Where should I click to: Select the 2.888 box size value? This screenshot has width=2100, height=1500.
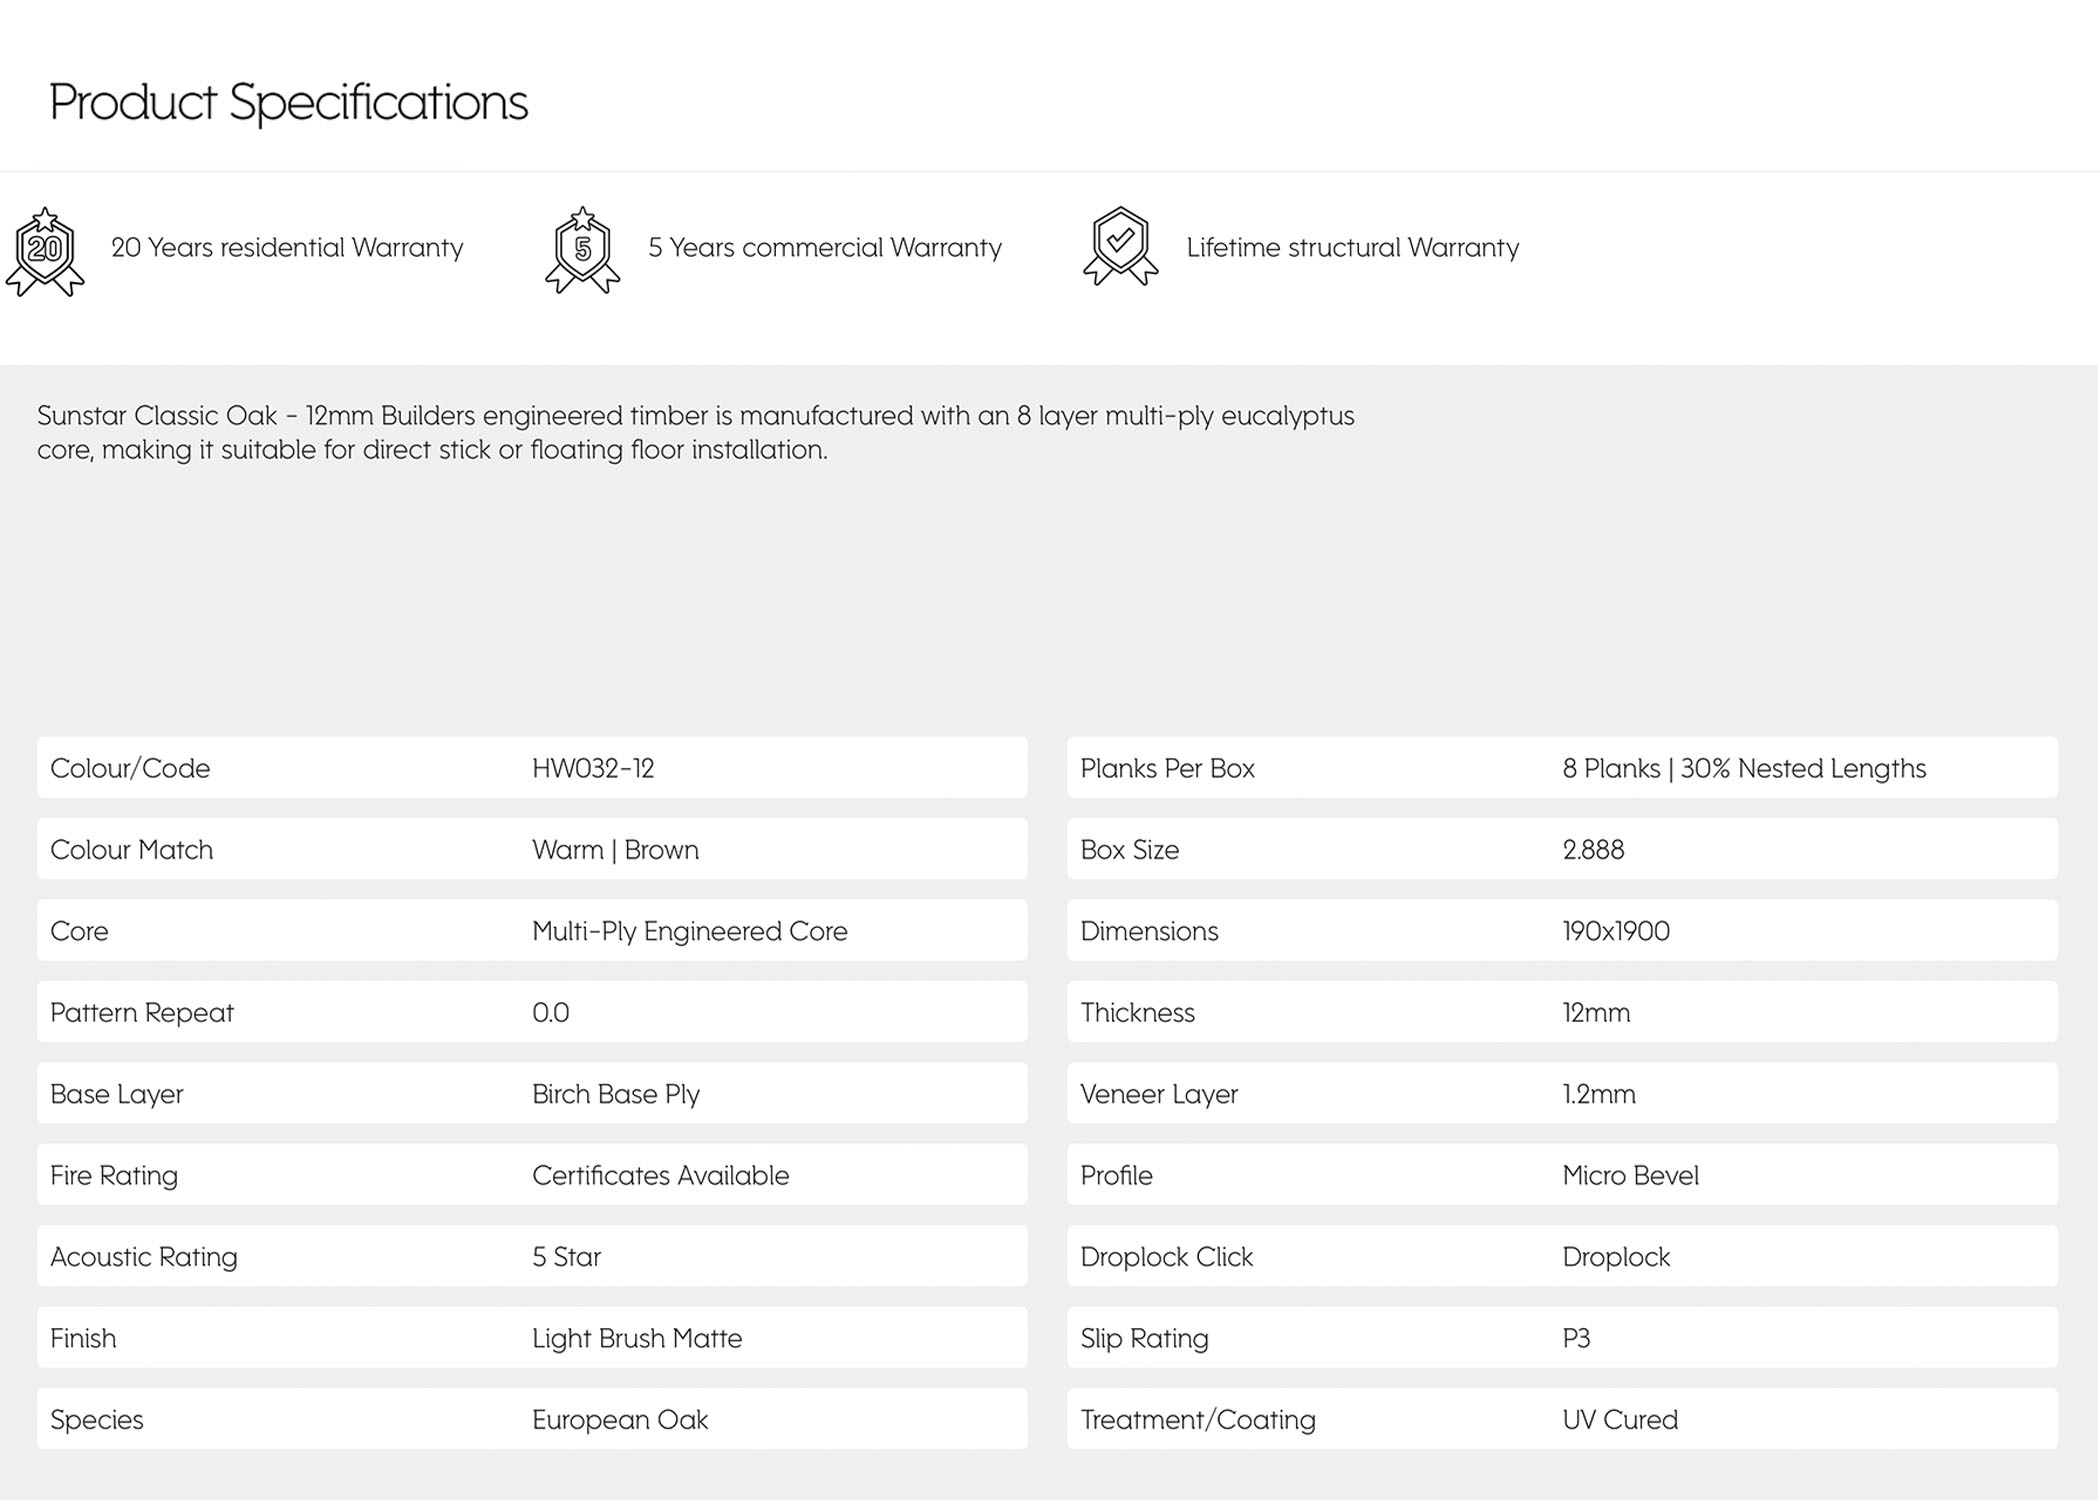pyautogui.click(x=1593, y=850)
